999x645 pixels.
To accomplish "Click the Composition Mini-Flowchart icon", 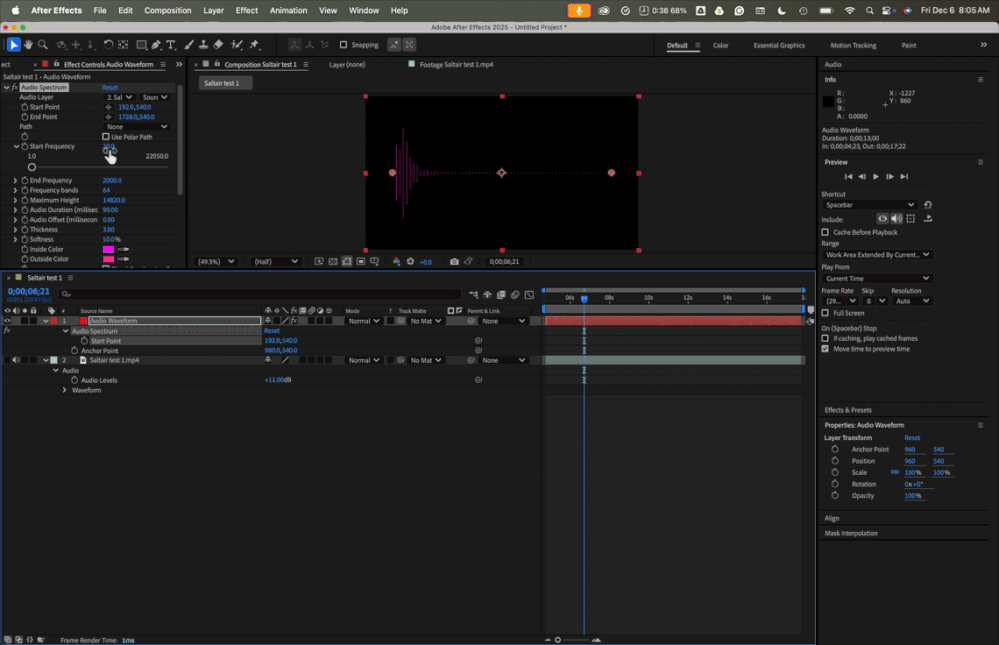I will (x=473, y=294).
